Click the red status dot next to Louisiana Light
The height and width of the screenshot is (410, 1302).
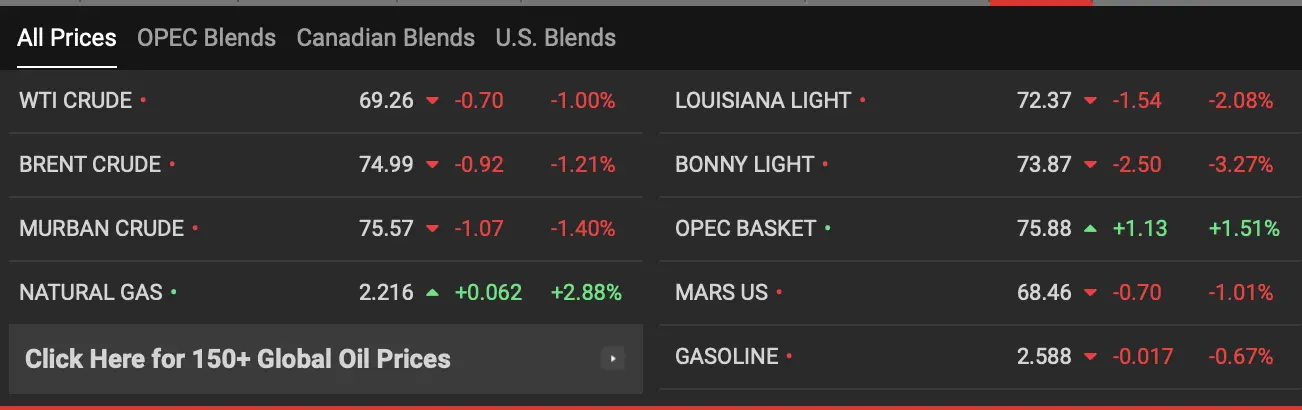[863, 100]
